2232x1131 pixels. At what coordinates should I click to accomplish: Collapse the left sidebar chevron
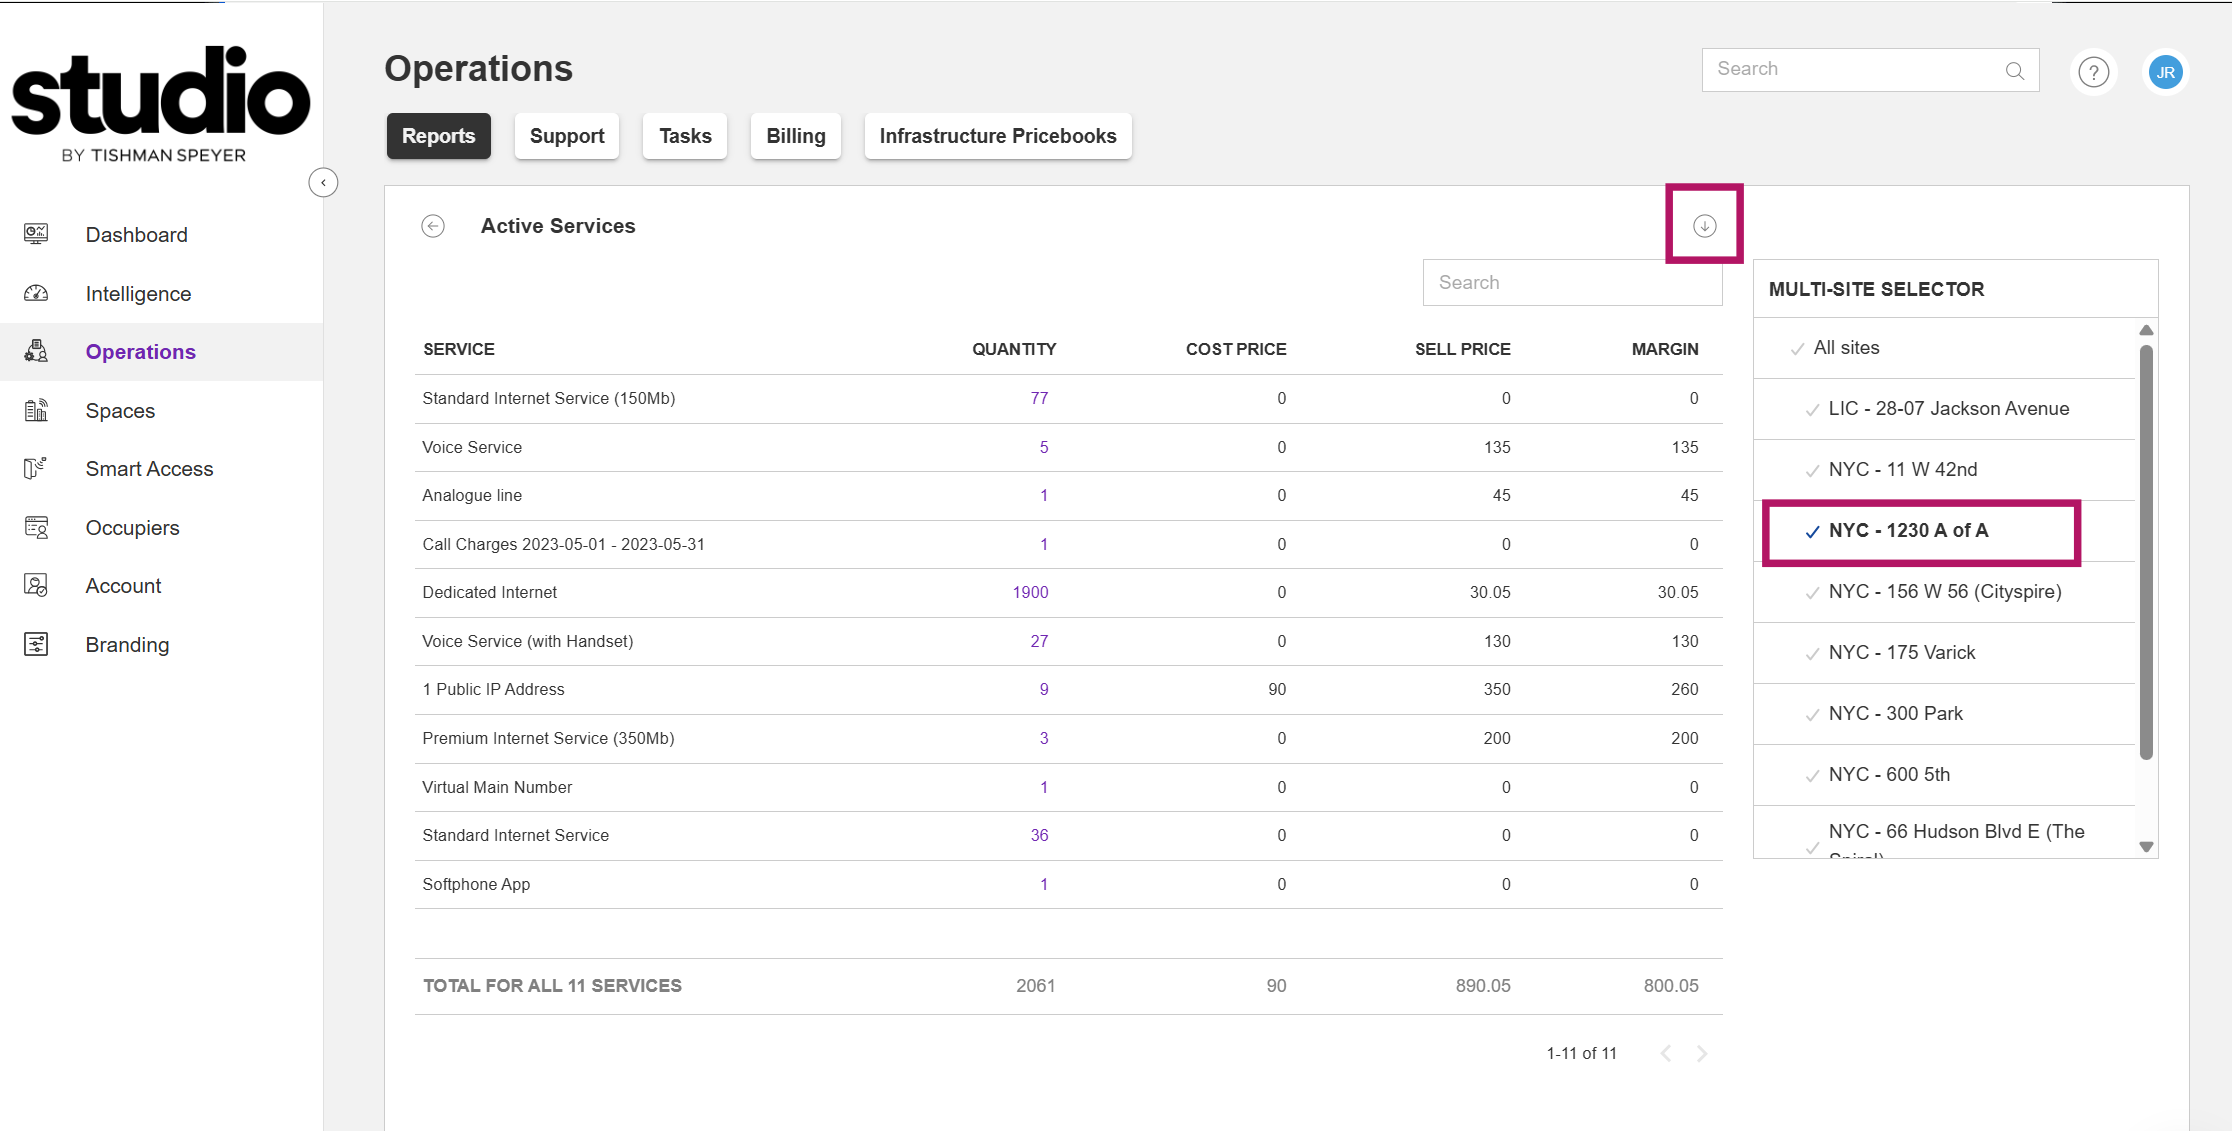coord(323,183)
